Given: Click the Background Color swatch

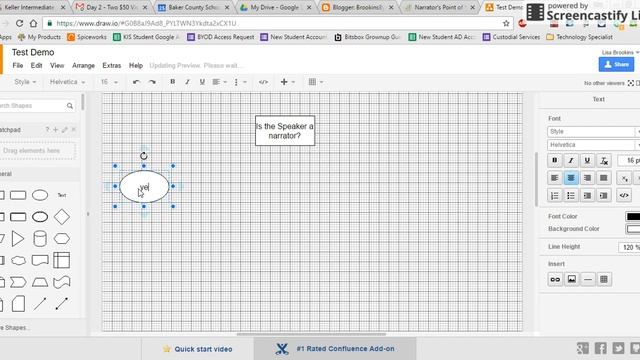Looking at the screenshot, I should tap(633, 229).
